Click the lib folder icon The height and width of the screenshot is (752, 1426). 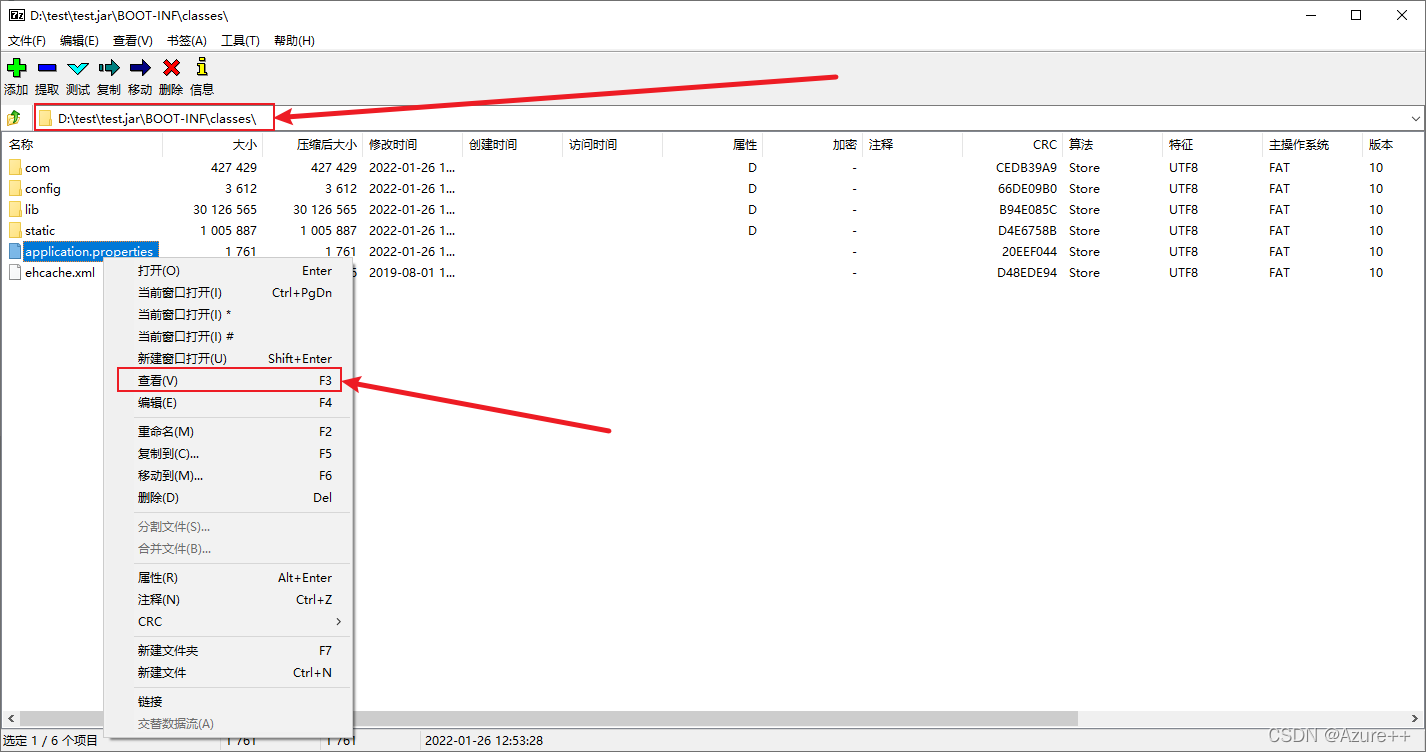tap(15, 209)
